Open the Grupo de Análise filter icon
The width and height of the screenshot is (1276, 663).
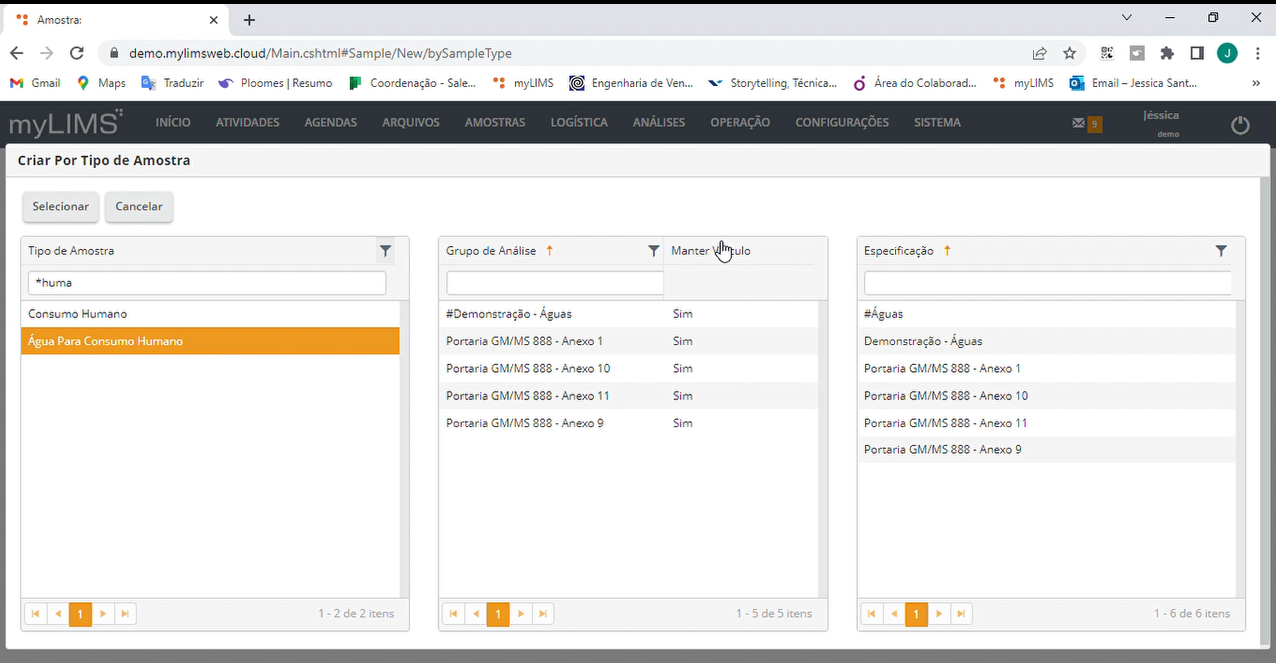point(653,251)
